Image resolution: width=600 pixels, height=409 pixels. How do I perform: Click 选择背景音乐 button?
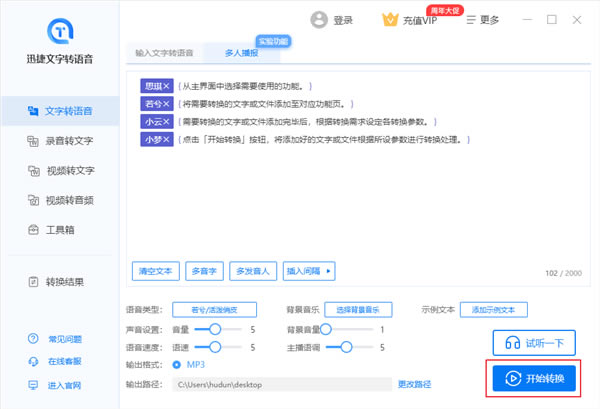click(x=358, y=310)
